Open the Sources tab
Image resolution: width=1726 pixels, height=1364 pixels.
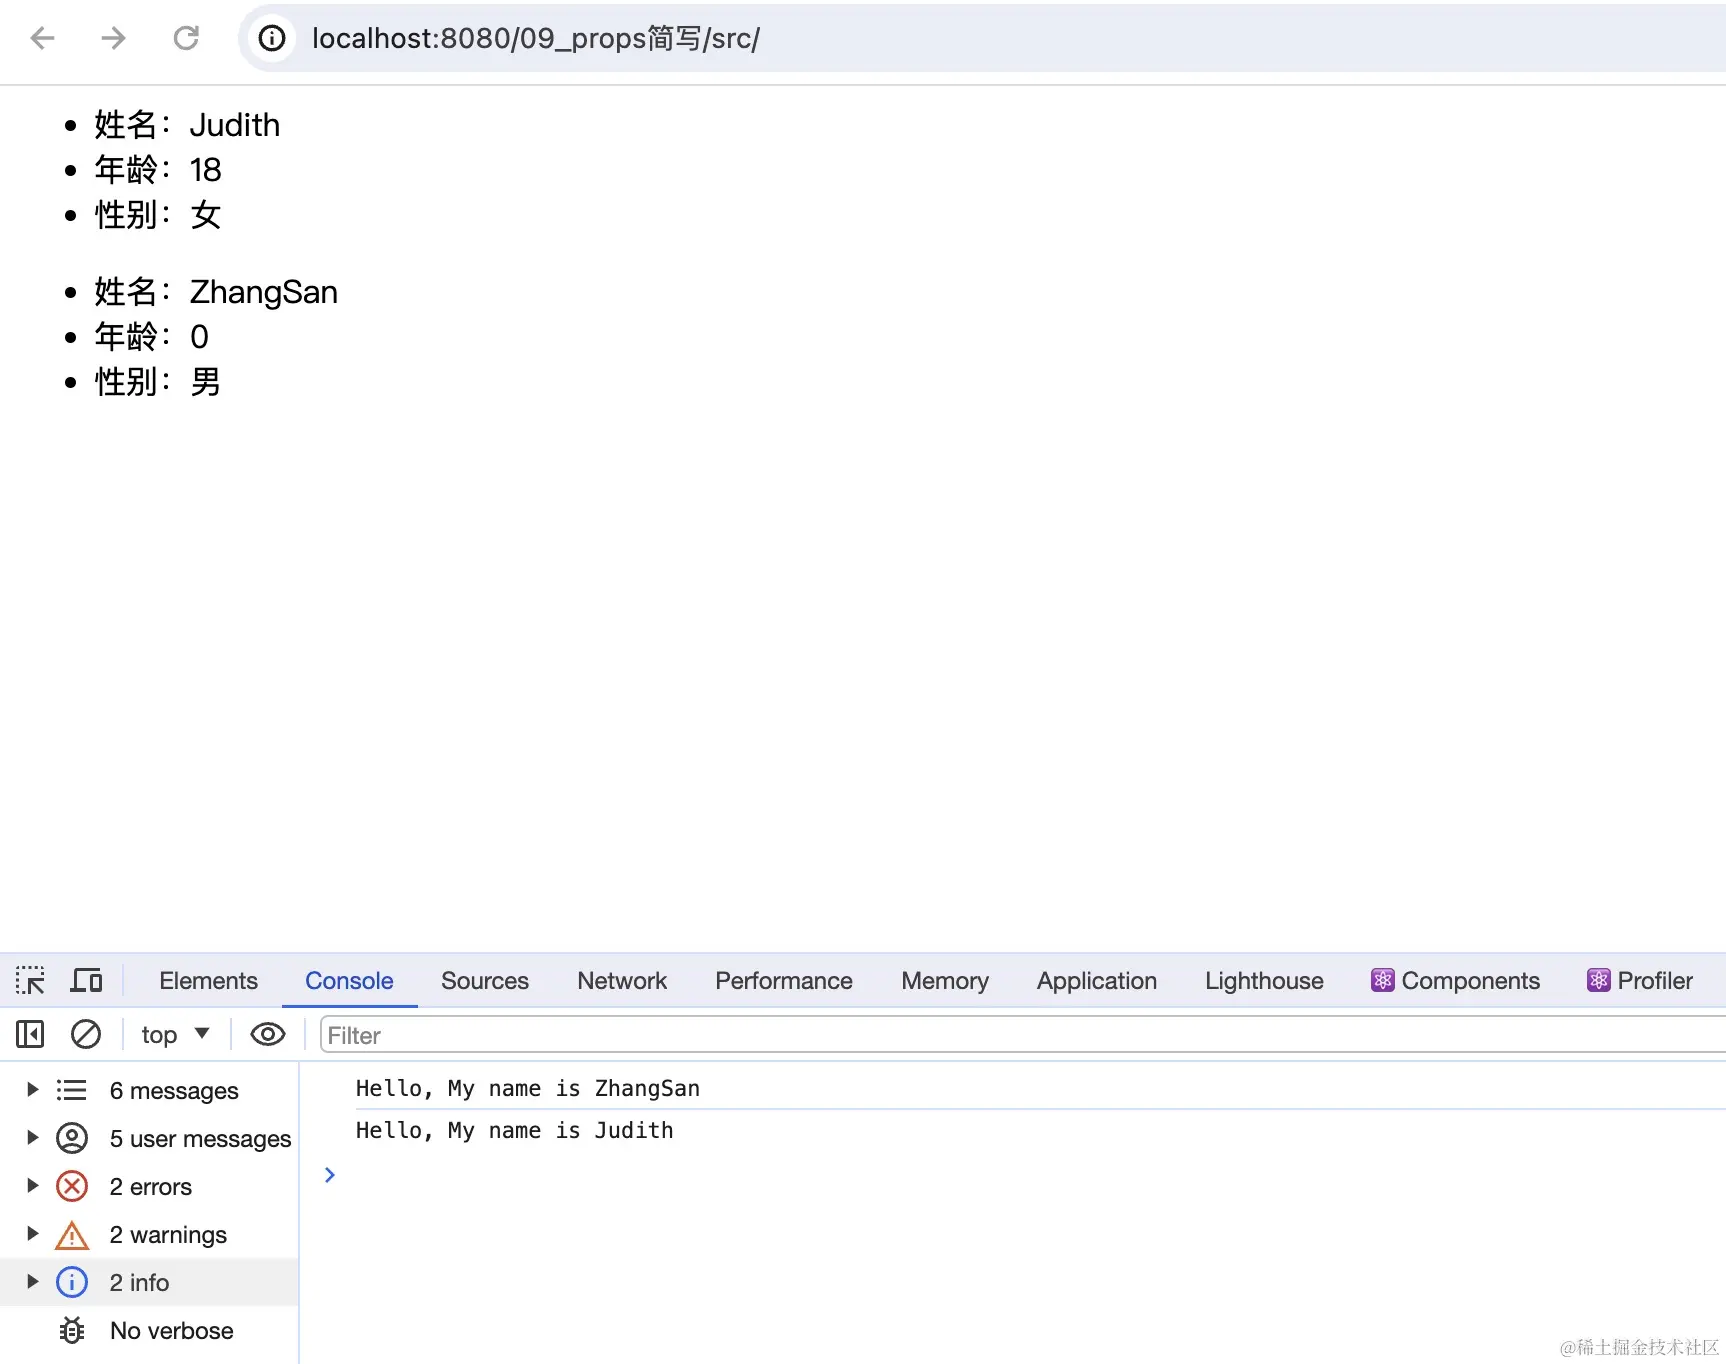[485, 980]
